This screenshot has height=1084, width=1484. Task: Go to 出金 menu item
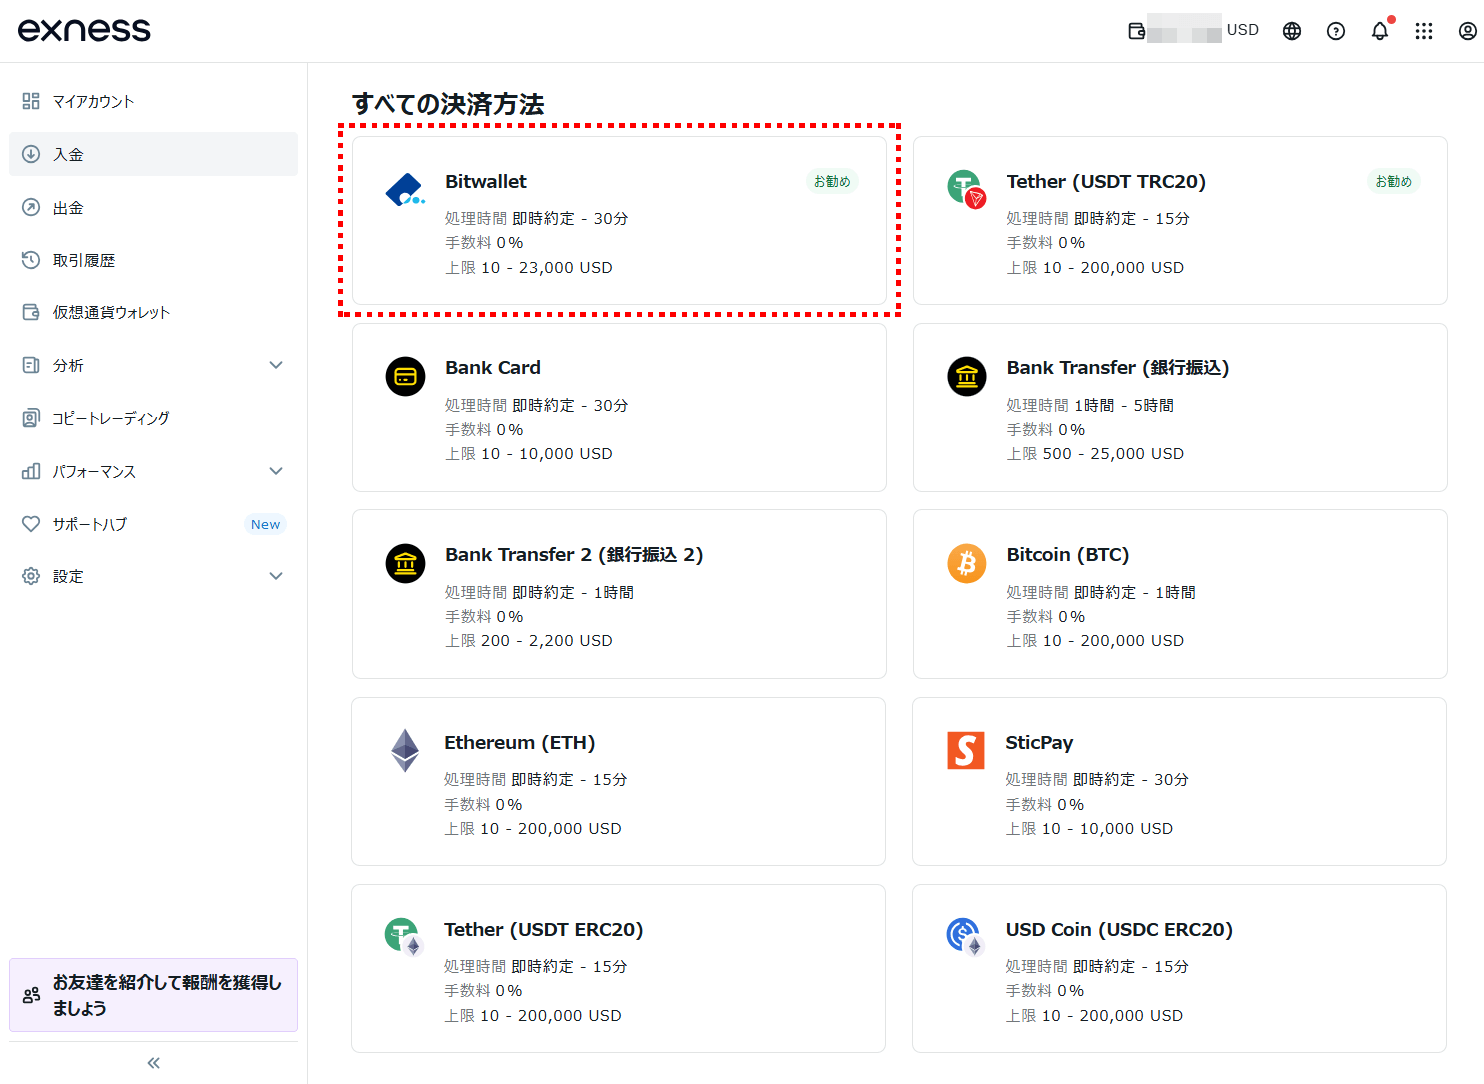(x=153, y=207)
